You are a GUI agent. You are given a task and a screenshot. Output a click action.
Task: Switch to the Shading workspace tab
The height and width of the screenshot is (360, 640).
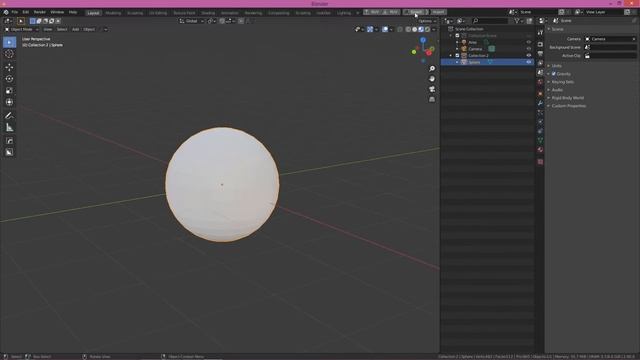[x=208, y=13]
